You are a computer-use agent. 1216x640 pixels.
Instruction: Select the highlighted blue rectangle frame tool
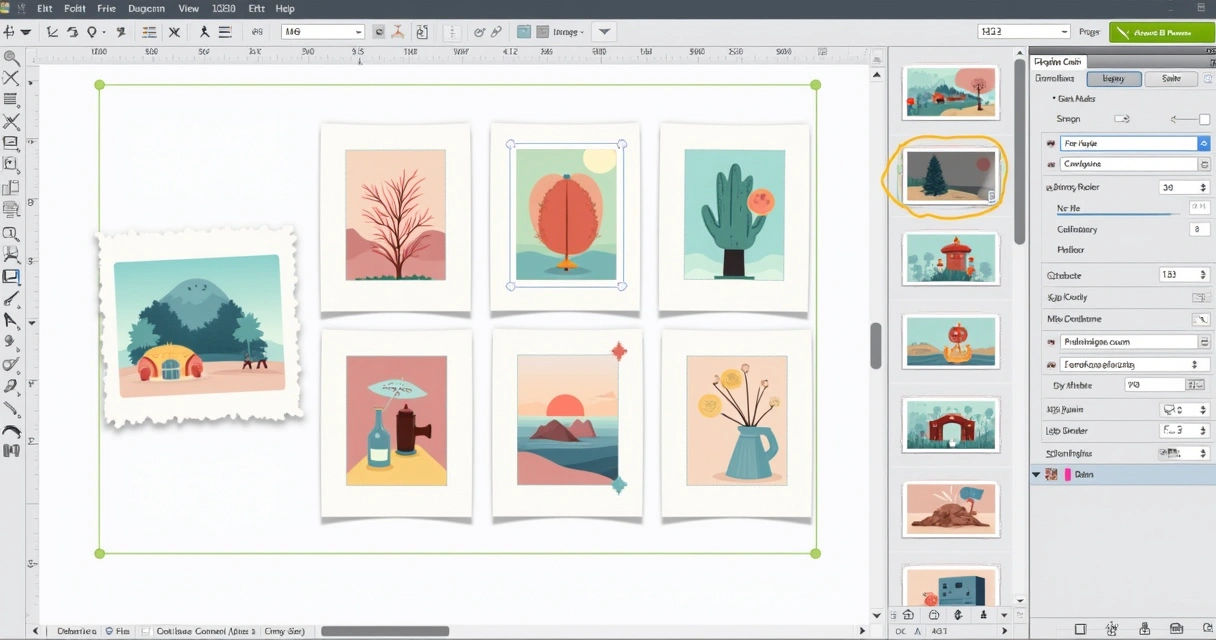point(11,277)
